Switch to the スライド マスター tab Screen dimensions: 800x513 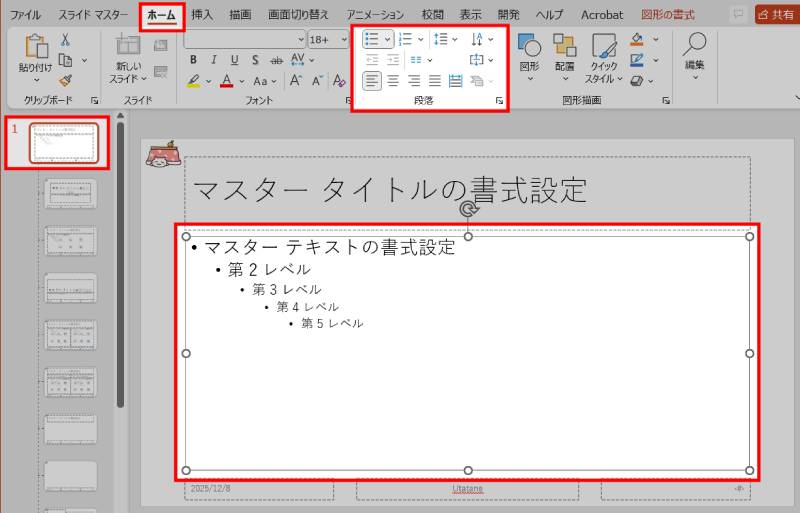coord(93,15)
